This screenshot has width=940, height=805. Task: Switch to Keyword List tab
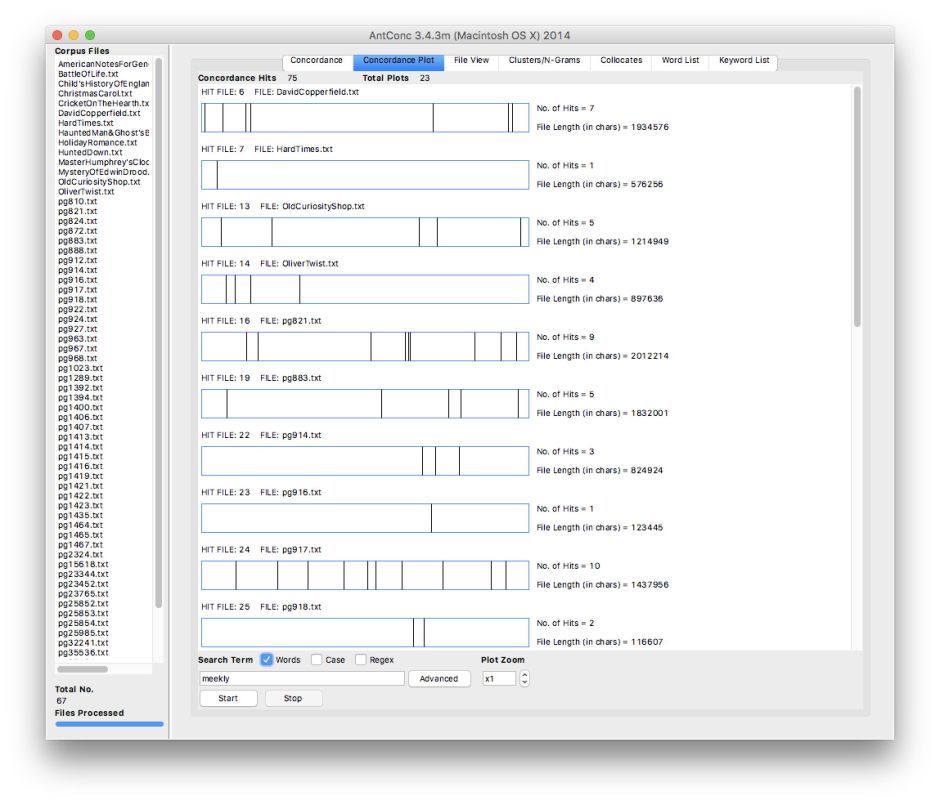[744, 61]
